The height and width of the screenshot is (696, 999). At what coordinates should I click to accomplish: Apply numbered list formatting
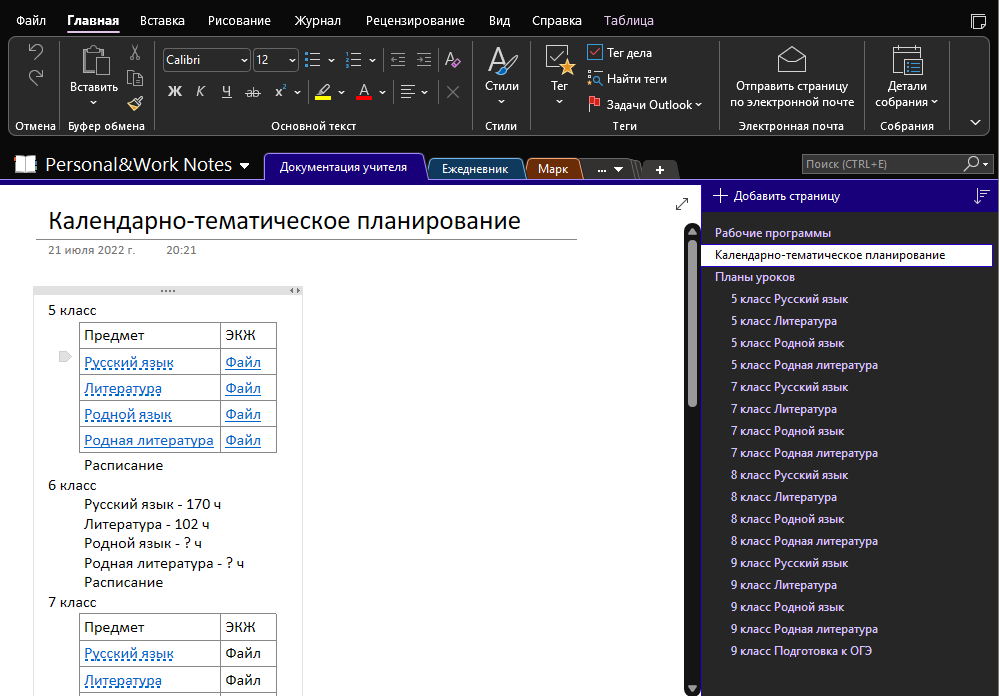point(354,60)
